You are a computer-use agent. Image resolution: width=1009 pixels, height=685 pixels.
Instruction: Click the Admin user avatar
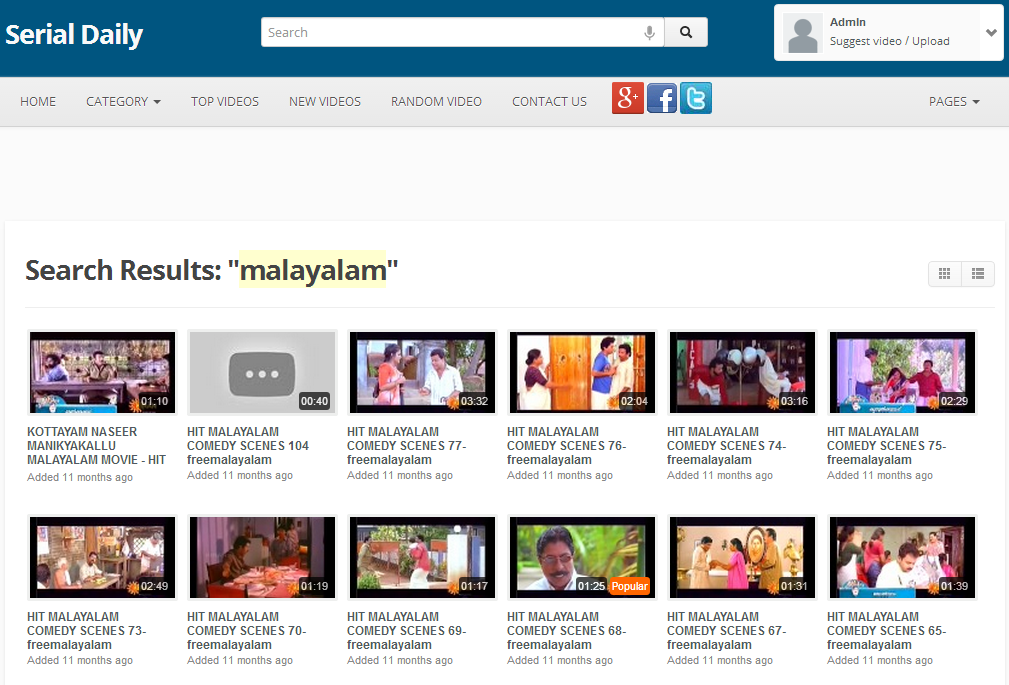coord(802,33)
